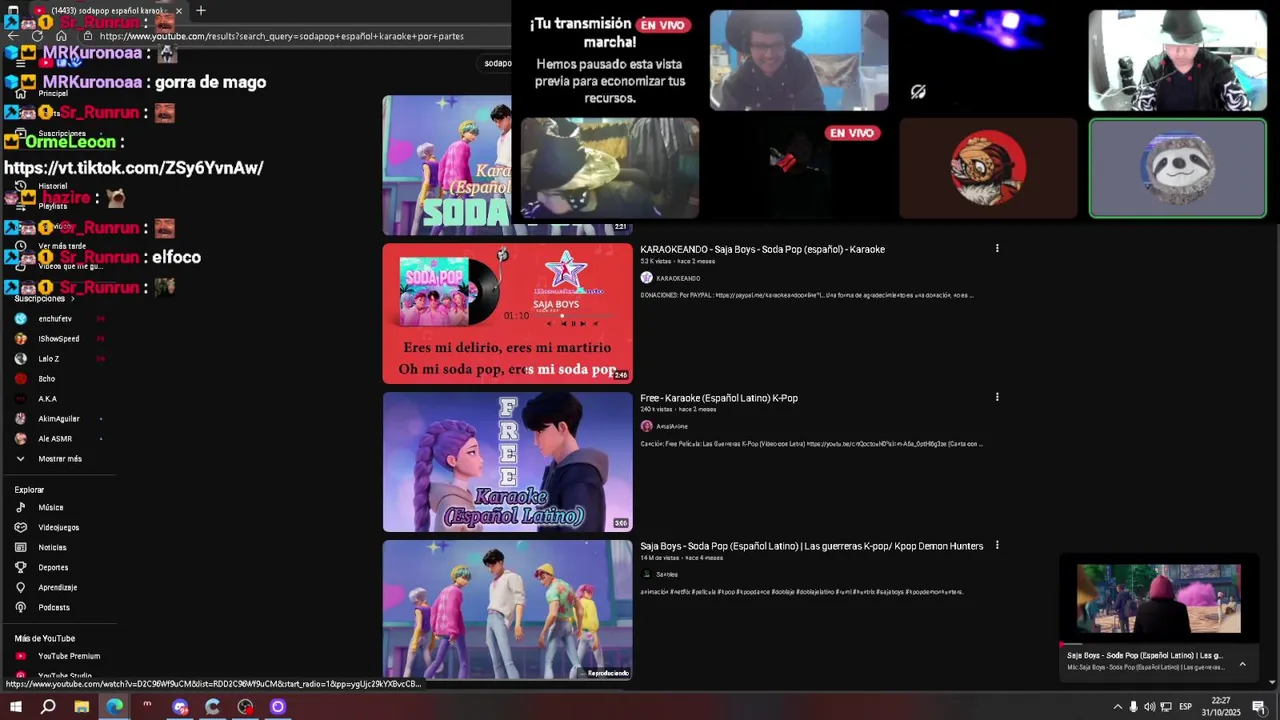Click the miniplayer video preview
Viewport: 1280px width, 720px height.
pyautogui.click(x=1159, y=598)
